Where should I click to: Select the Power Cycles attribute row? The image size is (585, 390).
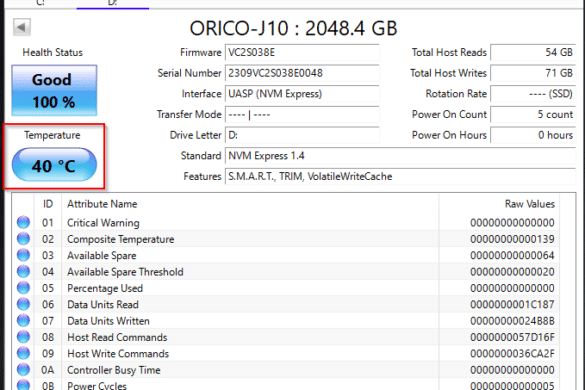285,385
